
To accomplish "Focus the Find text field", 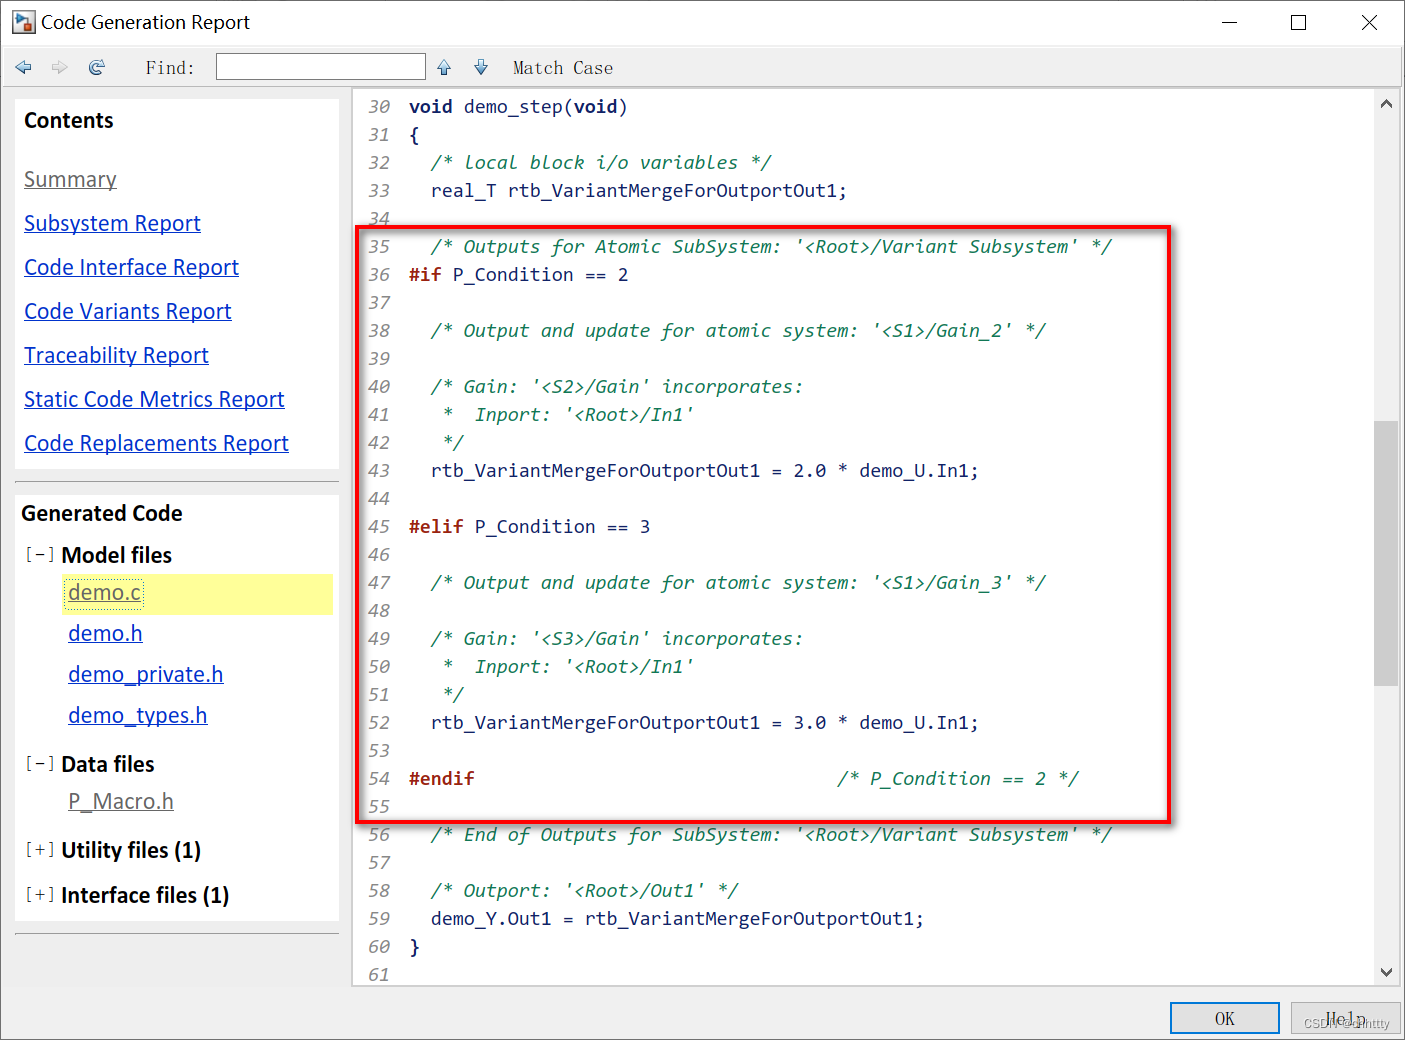I will point(321,67).
